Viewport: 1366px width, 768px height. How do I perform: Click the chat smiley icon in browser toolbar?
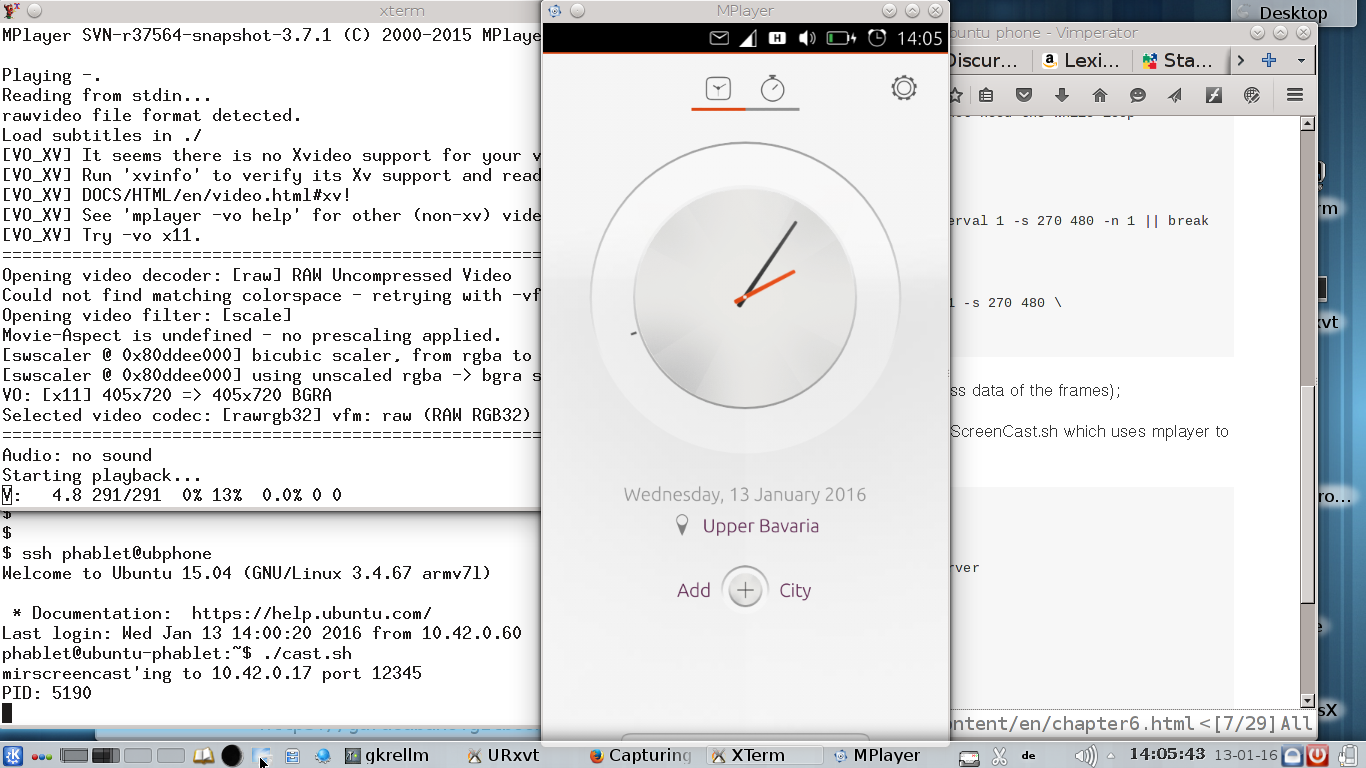pyautogui.click(x=1138, y=95)
